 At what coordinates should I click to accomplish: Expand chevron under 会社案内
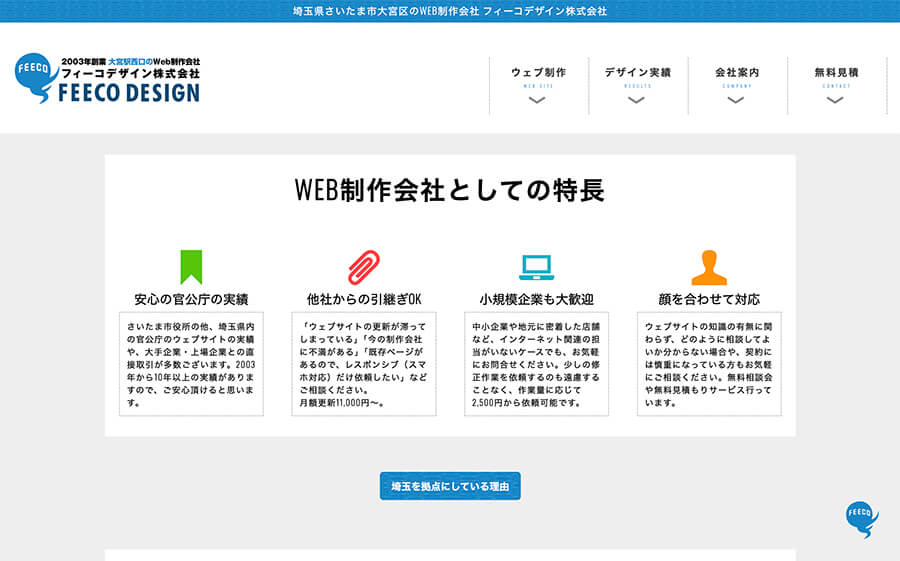click(737, 100)
